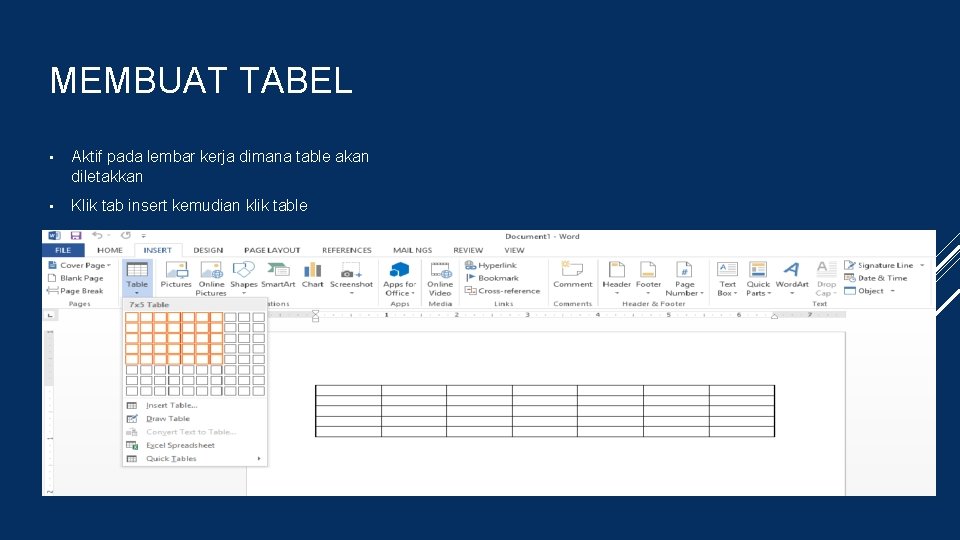Click the Online Pictures icon
The width and height of the screenshot is (960, 540).
(x=211, y=279)
